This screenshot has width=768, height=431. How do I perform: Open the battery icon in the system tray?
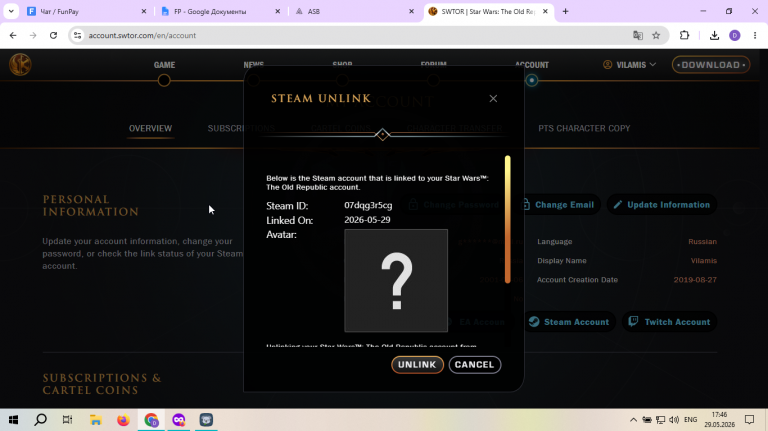pos(647,420)
